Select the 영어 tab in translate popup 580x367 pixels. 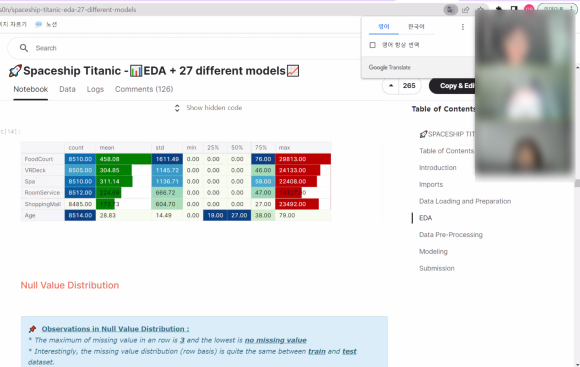click(x=384, y=27)
